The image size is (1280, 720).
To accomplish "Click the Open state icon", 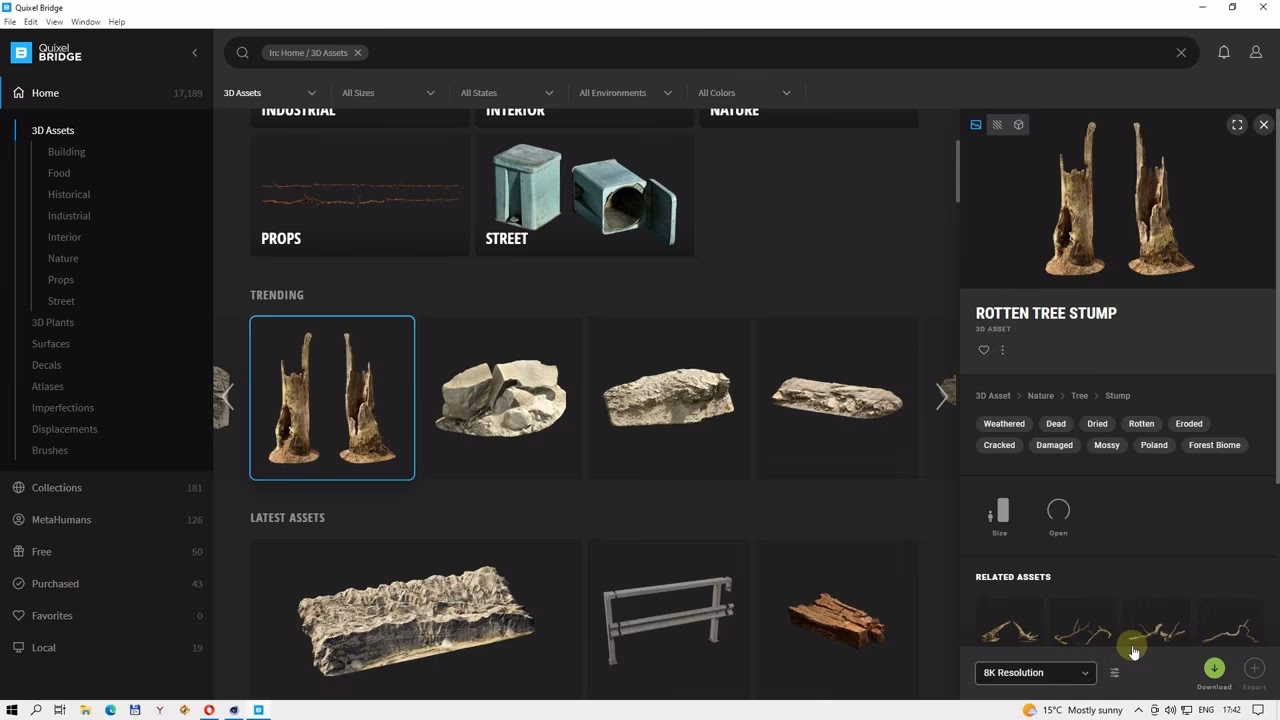I will (1058, 511).
